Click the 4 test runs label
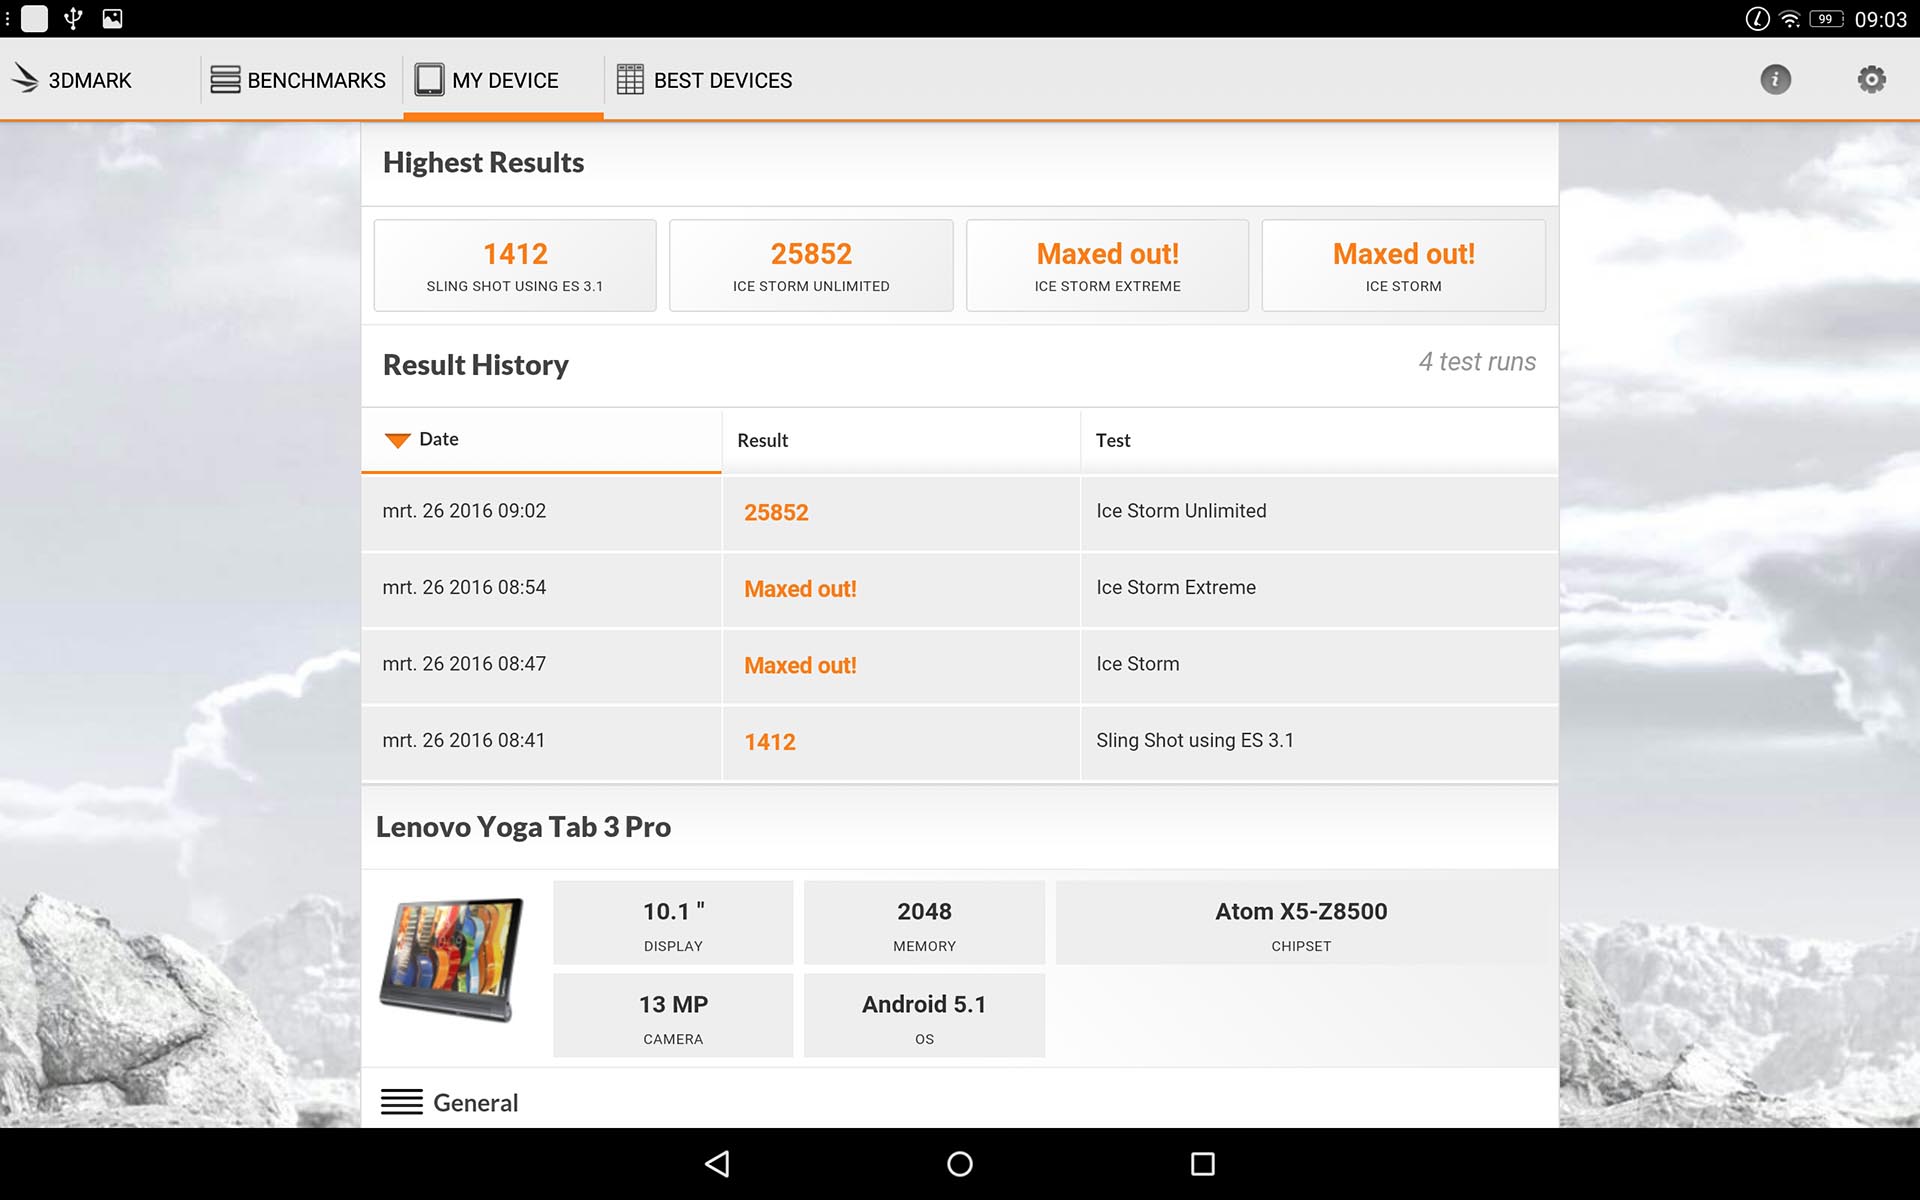 tap(1477, 362)
